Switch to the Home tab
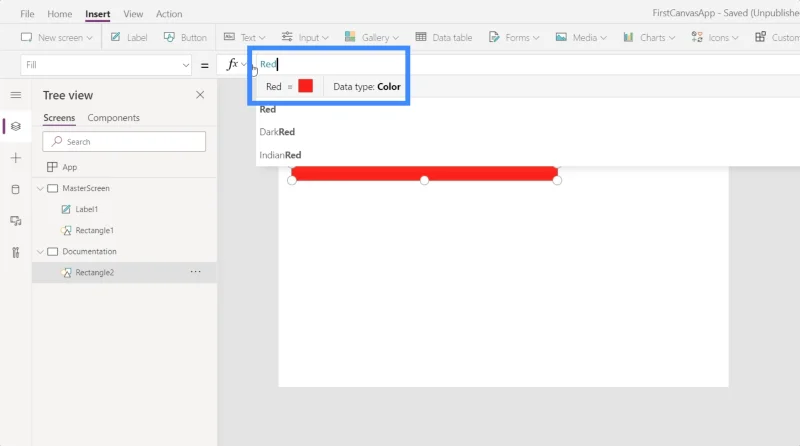 pyautogui.click(x=60, y=14)
